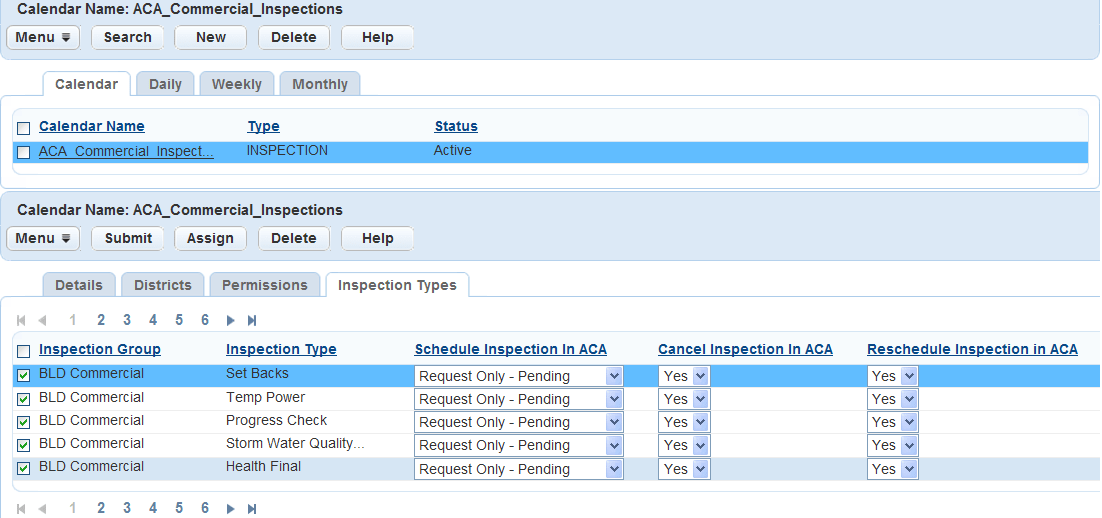Go to next page in bottom pagination

(x=230, y=509)
